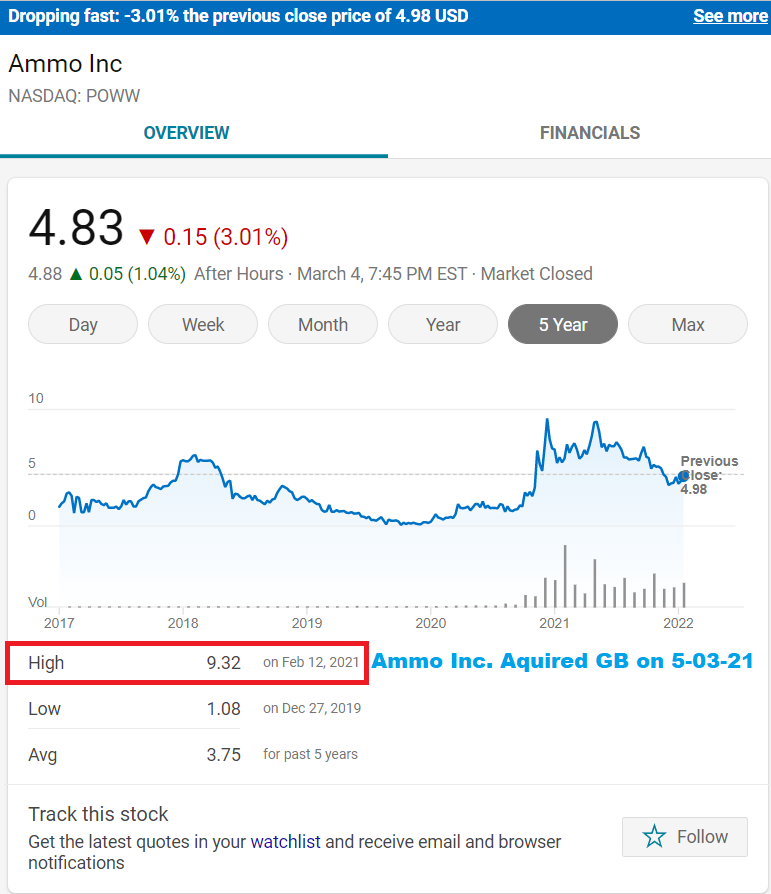Screen dimensions: 771x894
Task: Open the watchlist link
Action: coord(285,842)
